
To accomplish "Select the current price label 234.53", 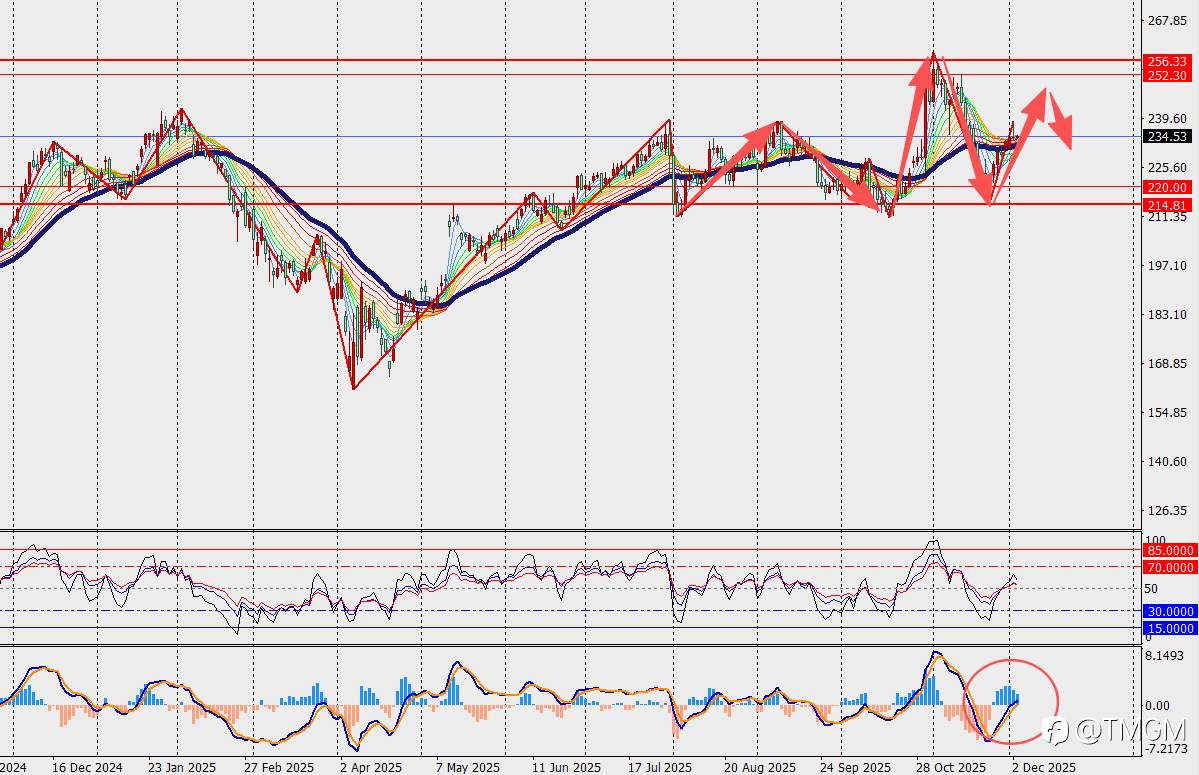I will [1168, 137].
